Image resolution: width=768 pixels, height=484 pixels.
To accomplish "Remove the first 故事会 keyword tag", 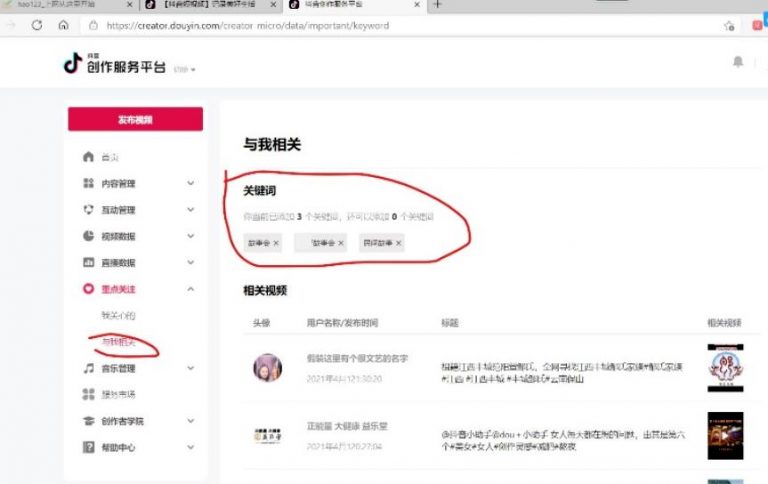I will (x=277, y=243).
